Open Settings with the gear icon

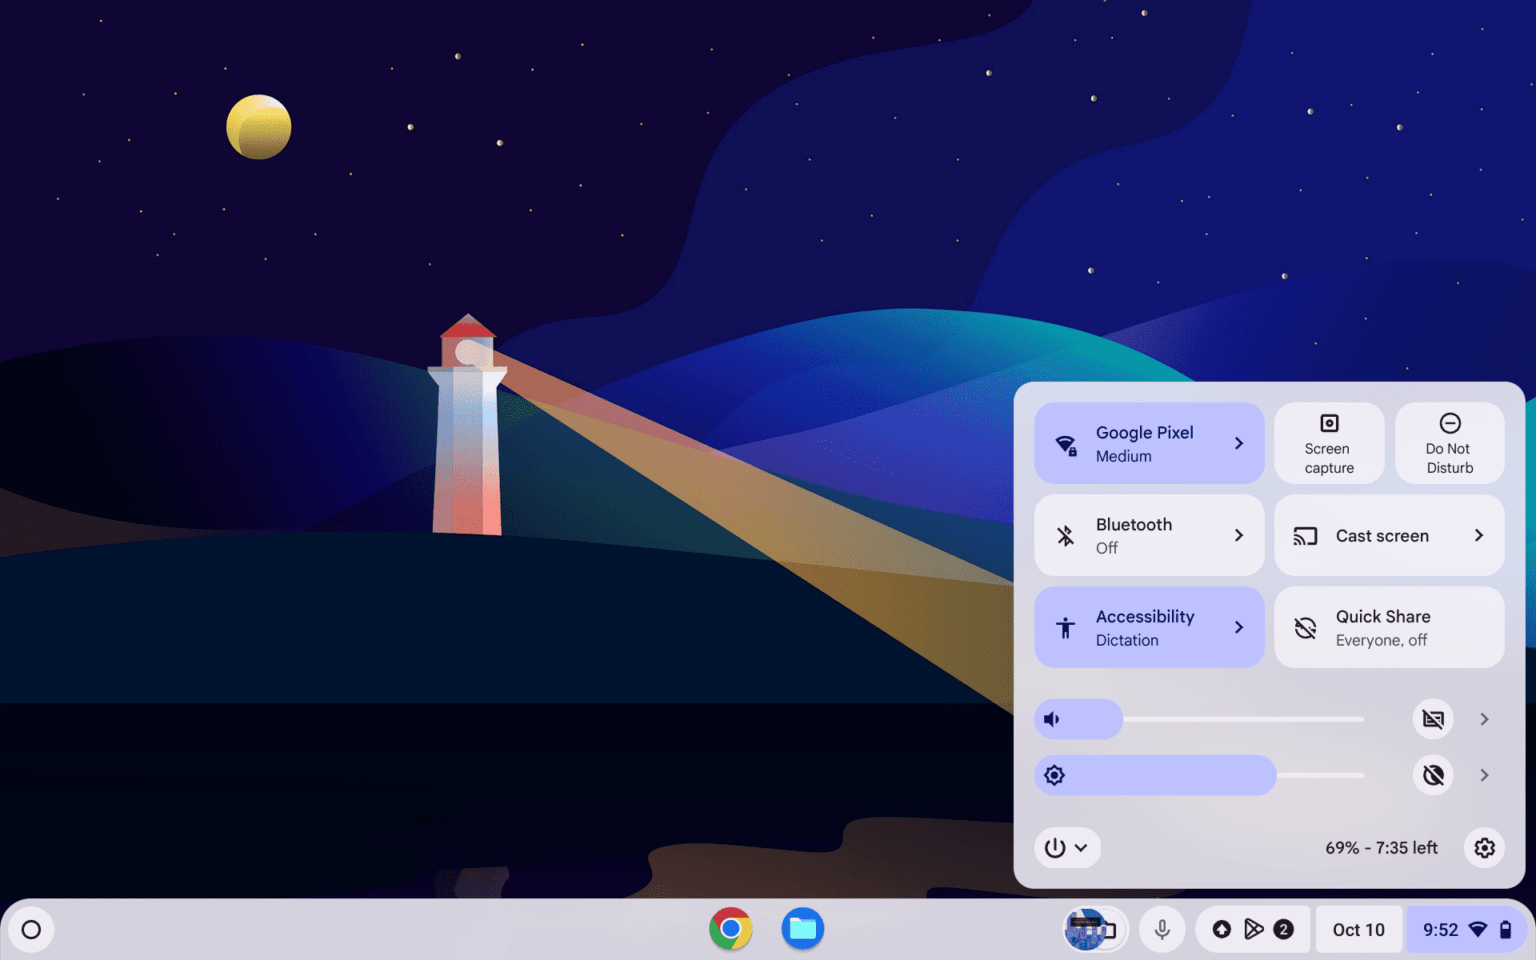1484,847
